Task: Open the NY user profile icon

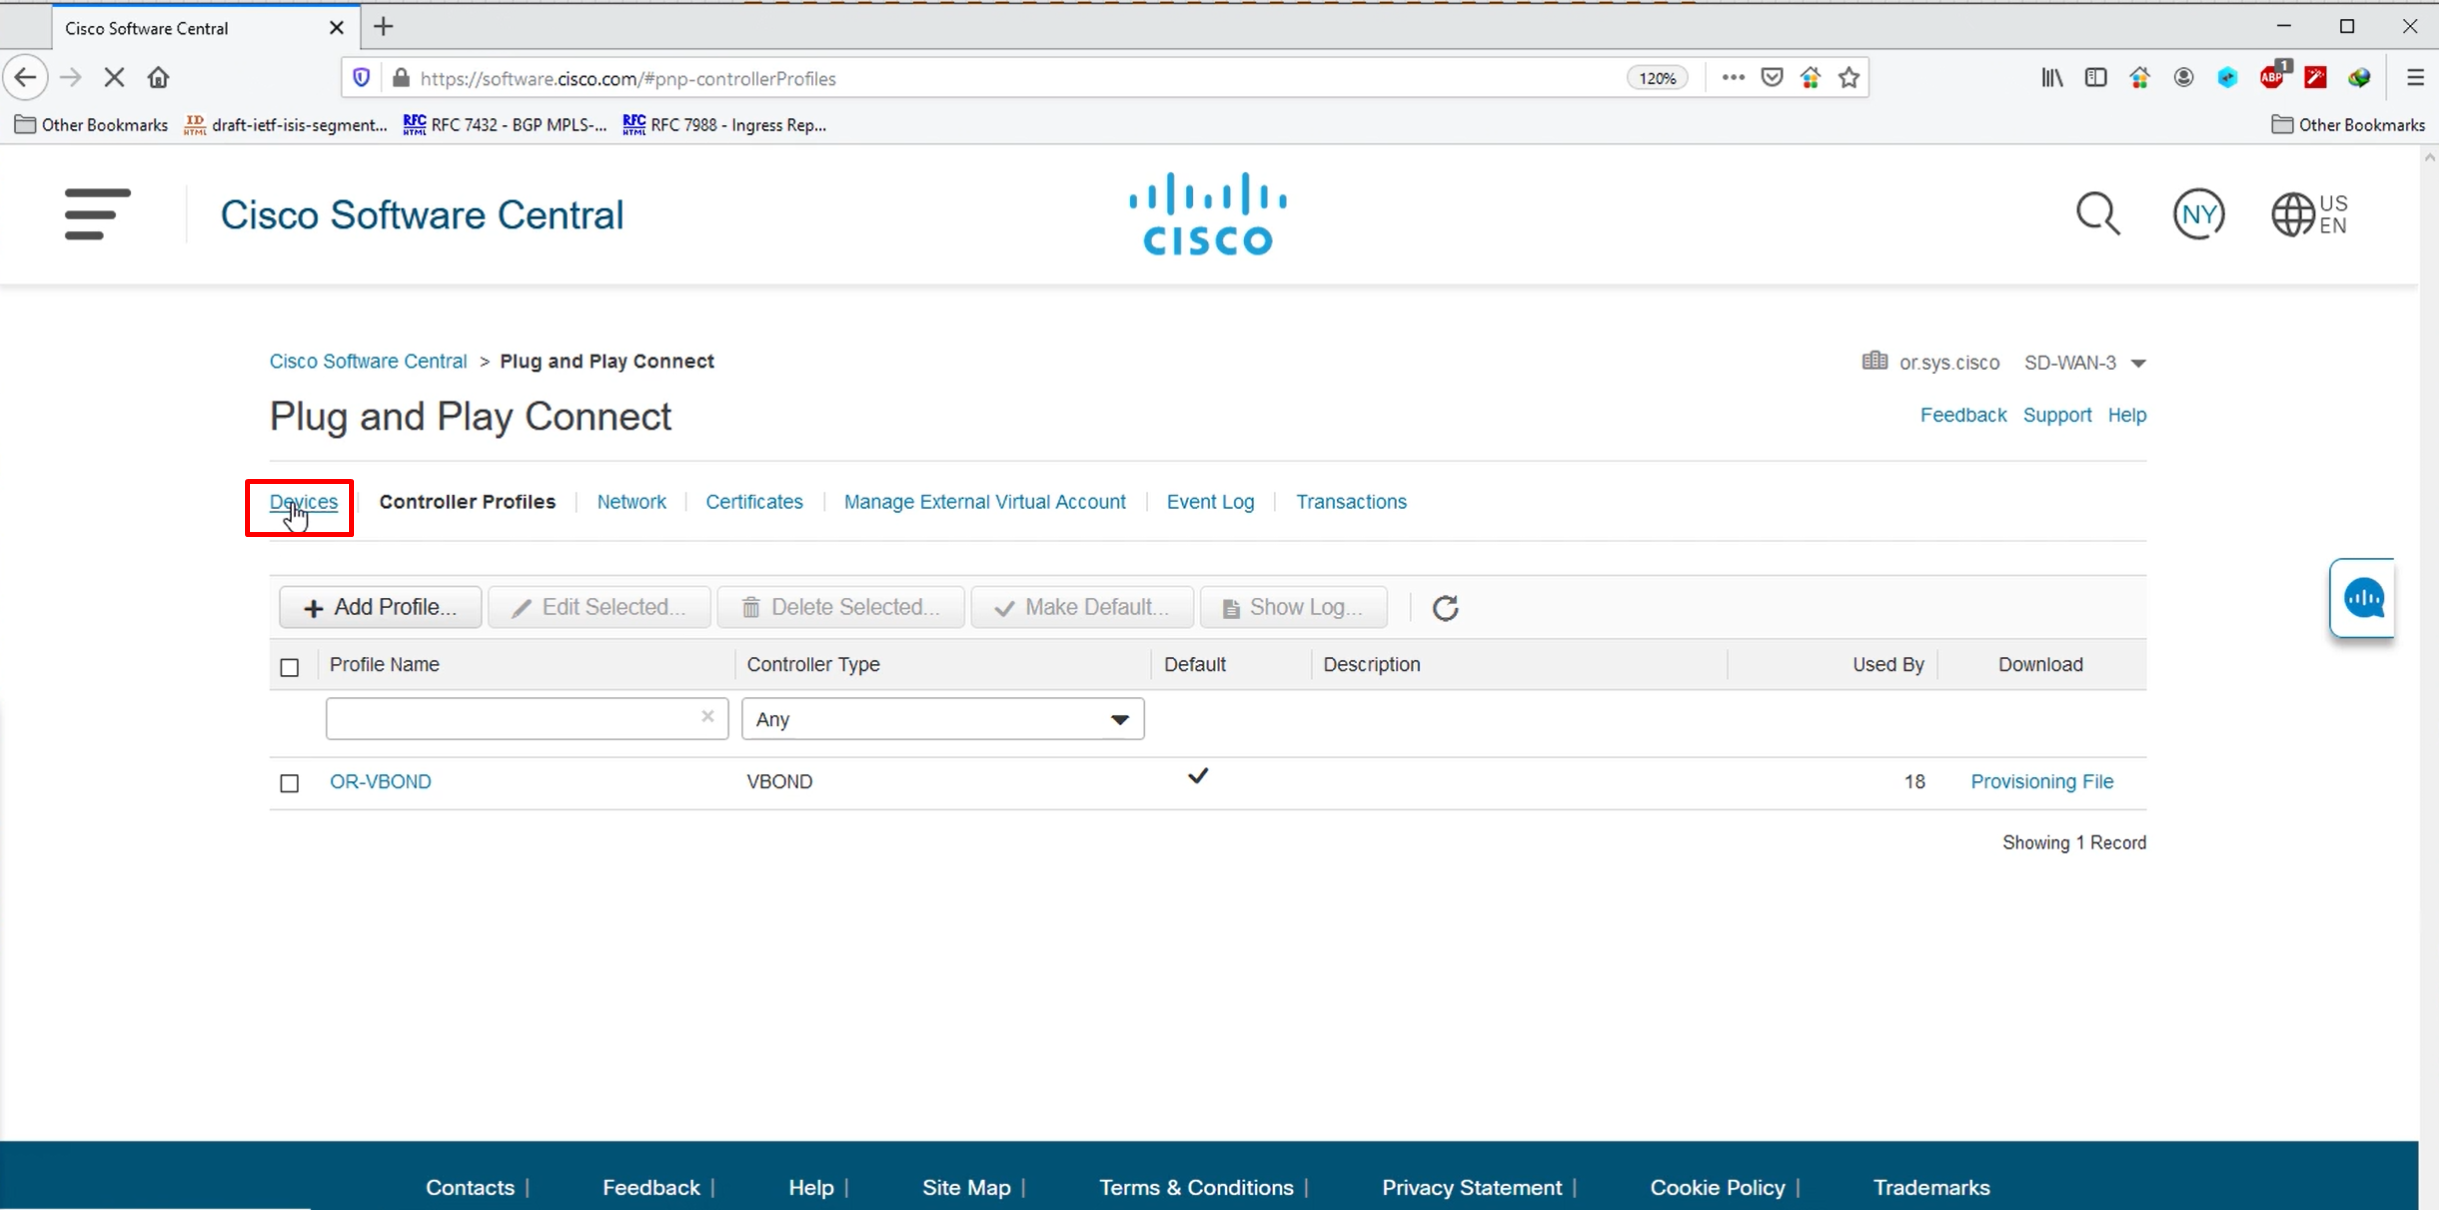Action: pyautogui.click(x=2198, y=214)
